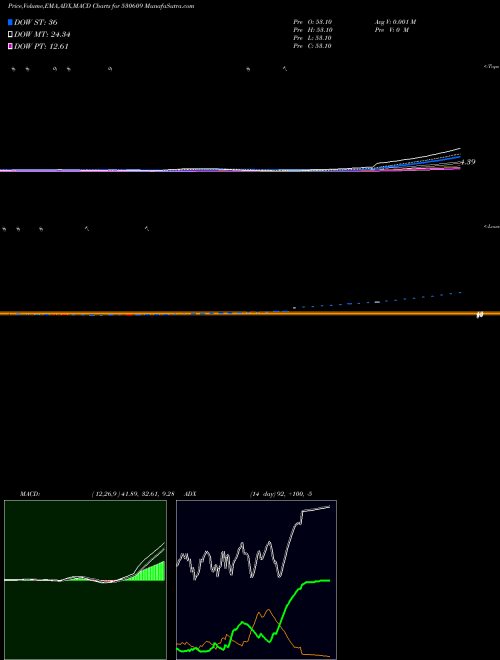Click the orange horizontal volume baseline
The width and height of the screenshot is (500, 660).
click(250, 313)
